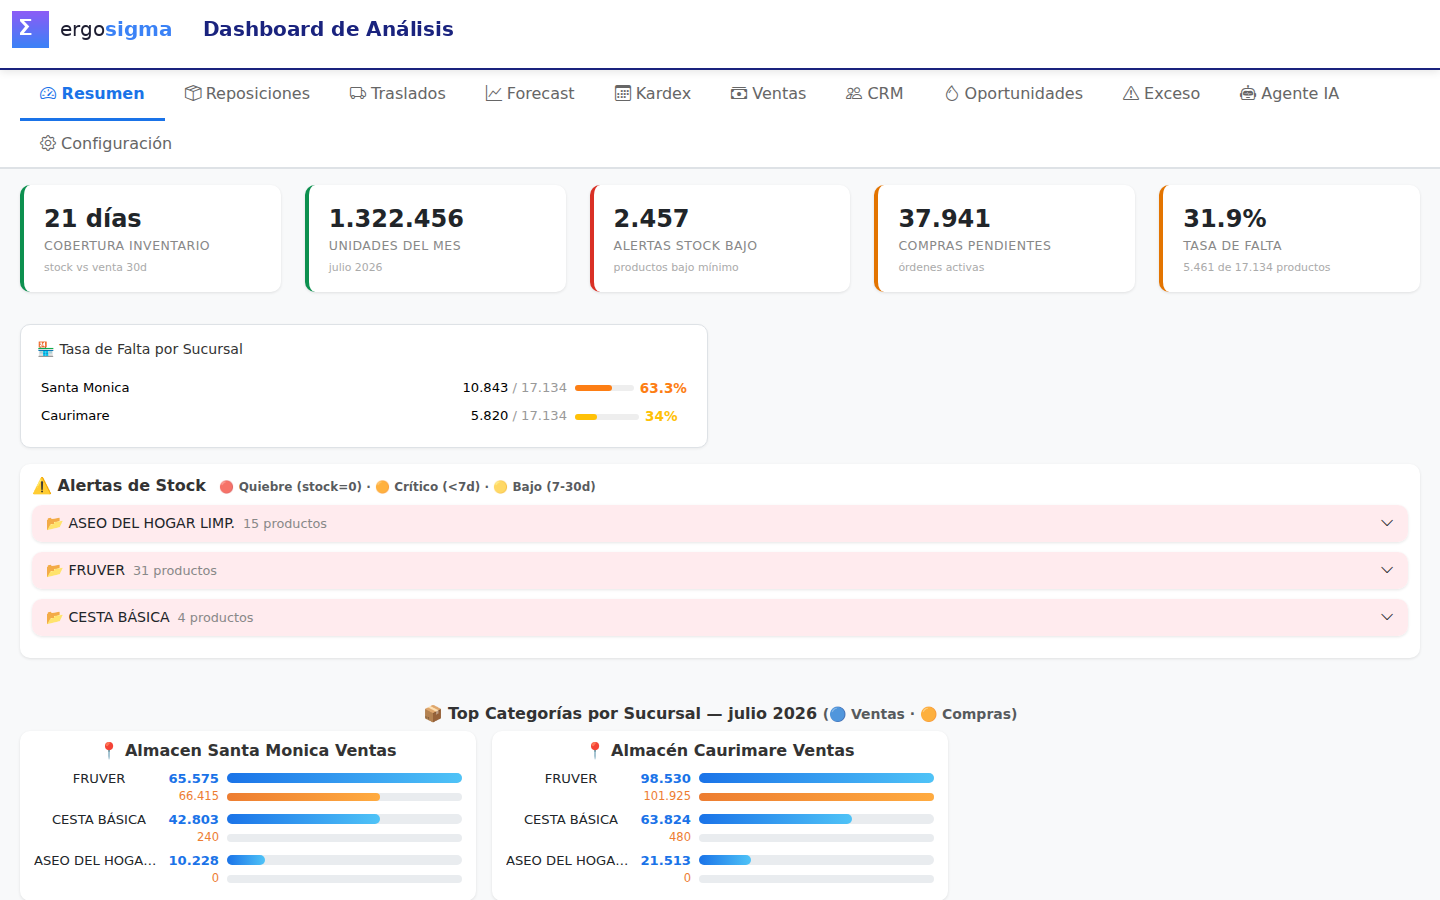Screen dimensions: 1440x900
Task: Open the Agente IA tab
Action: [x=1289, y=93]
